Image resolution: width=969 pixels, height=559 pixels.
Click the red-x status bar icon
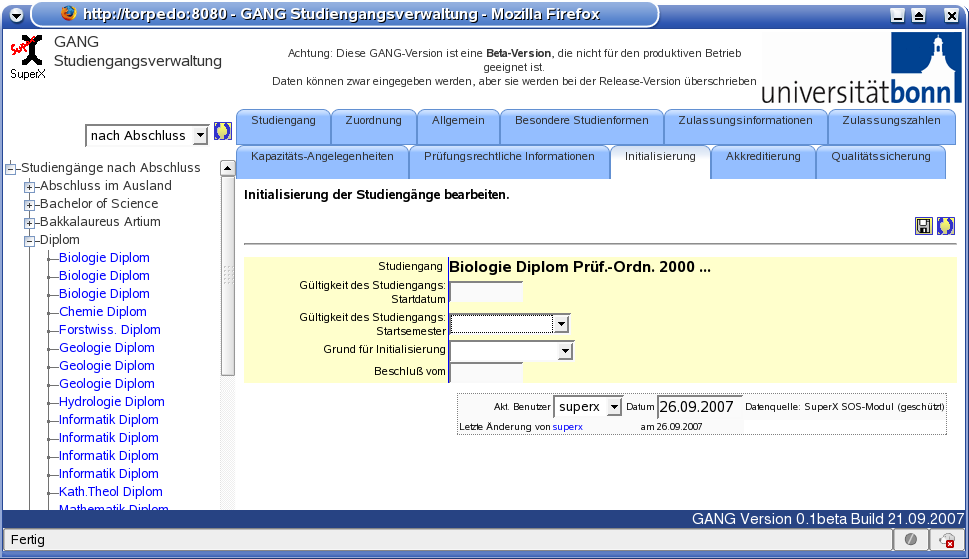pos(946,540)
